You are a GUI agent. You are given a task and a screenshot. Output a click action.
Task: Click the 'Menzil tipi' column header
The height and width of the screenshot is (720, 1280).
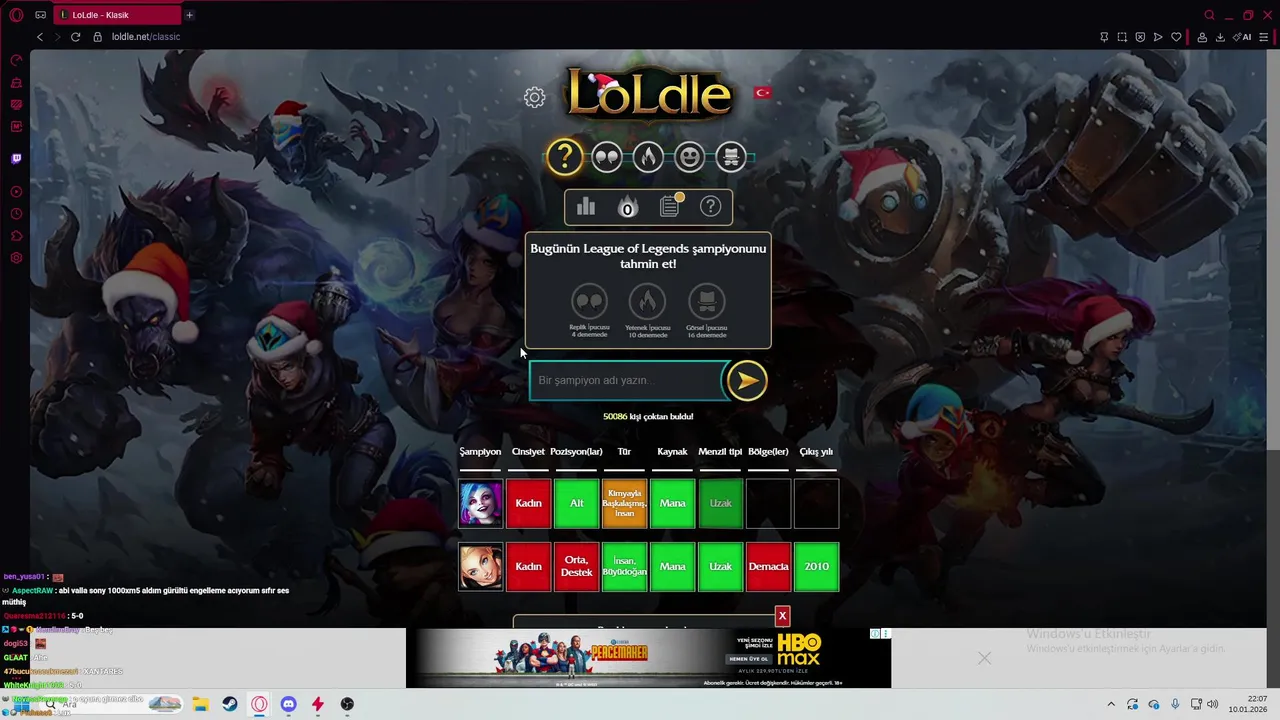[x=720, y=452]
